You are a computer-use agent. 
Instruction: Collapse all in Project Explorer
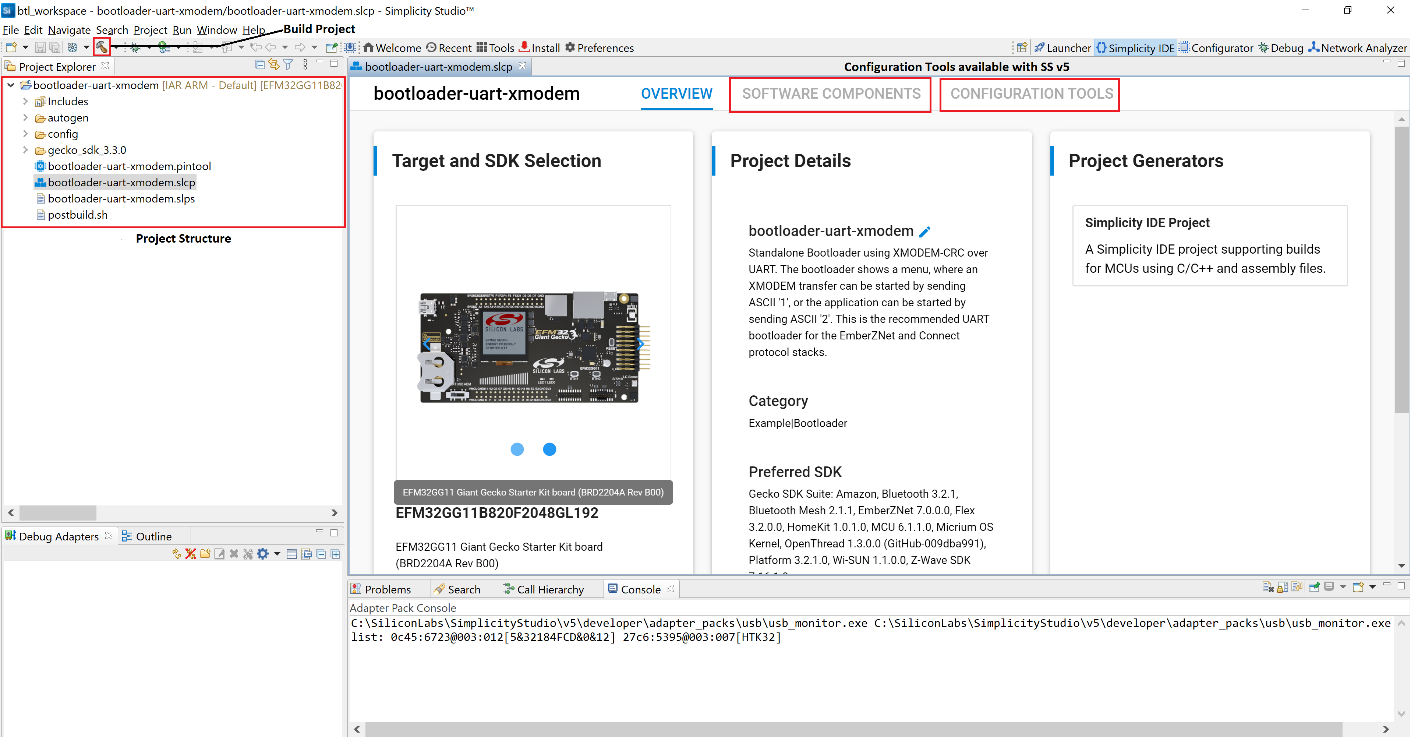(258, 66)
